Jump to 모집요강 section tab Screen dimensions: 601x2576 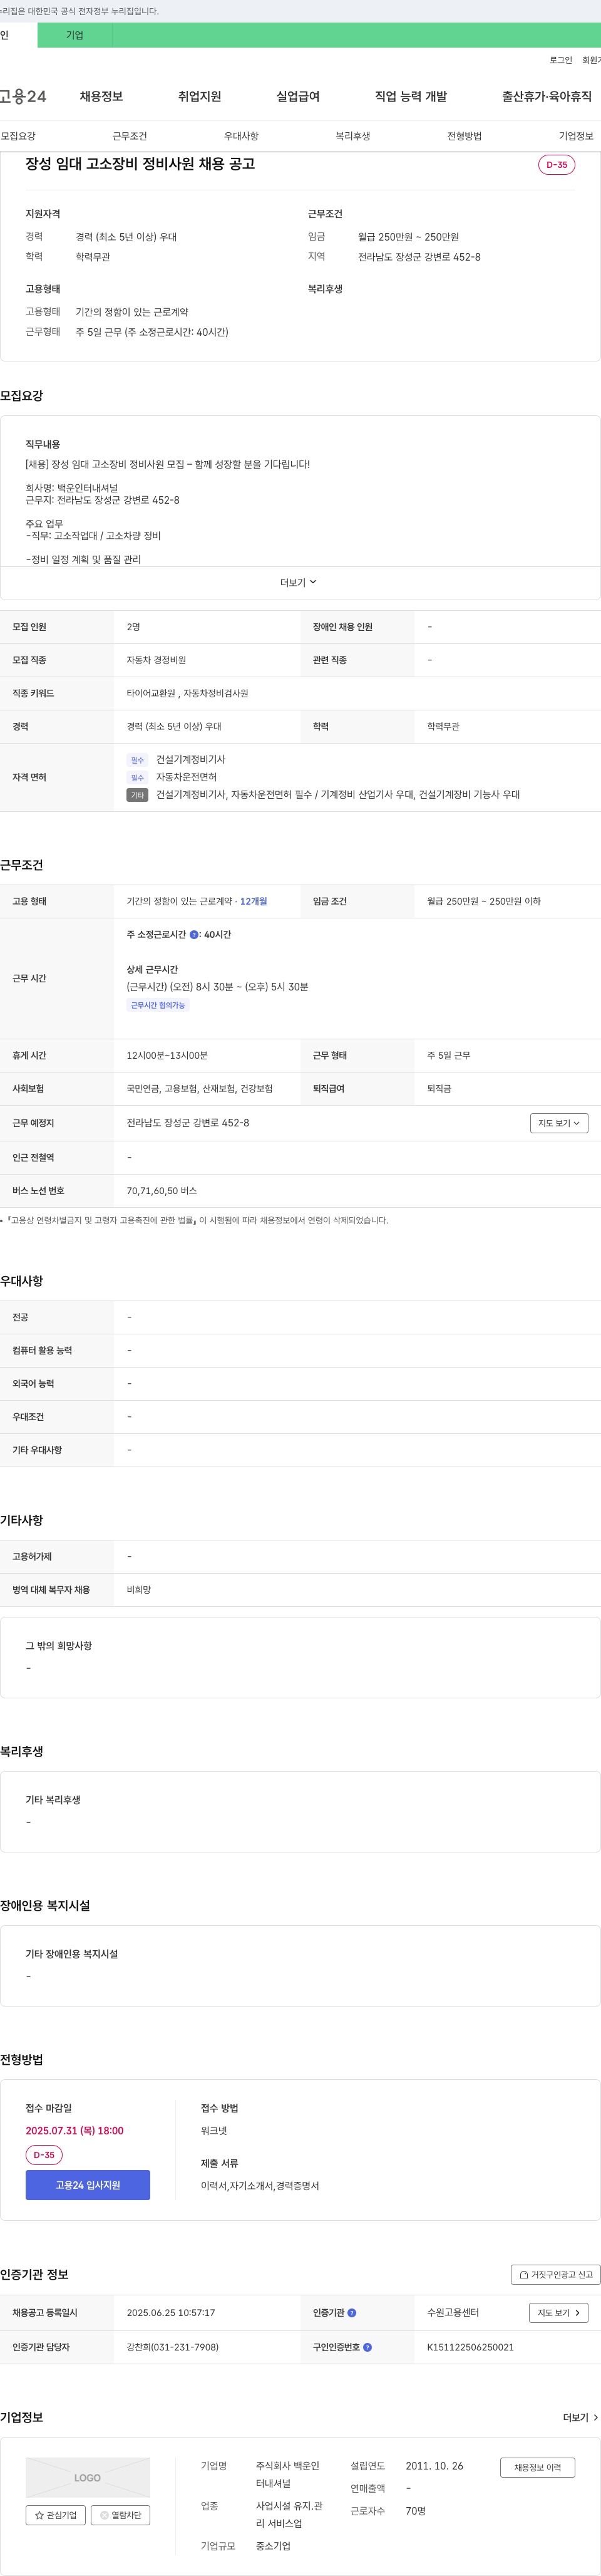click(18, 136)
